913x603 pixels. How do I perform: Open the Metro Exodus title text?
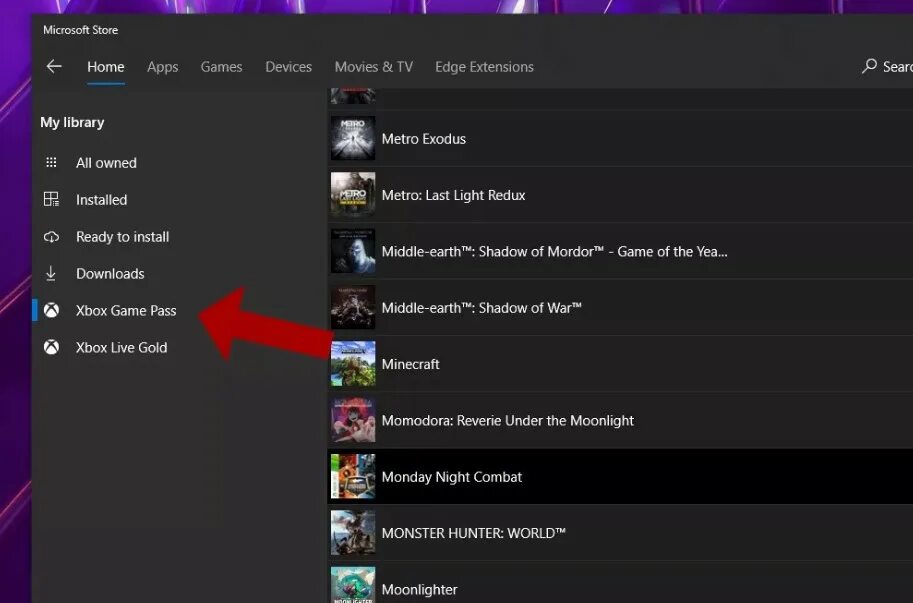pyautogui.click(x=423, y=139)
